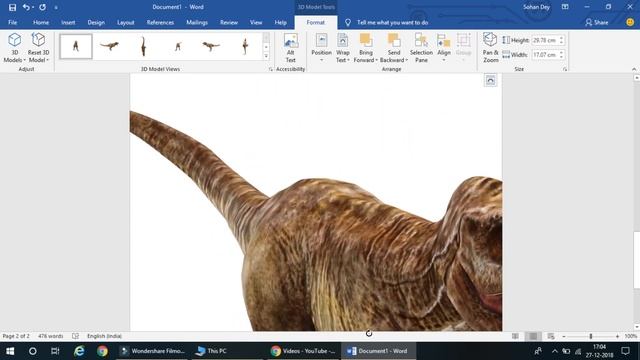
Task: Select the fifth 3D model view thumbnail
Action: [x=211, y=46]
